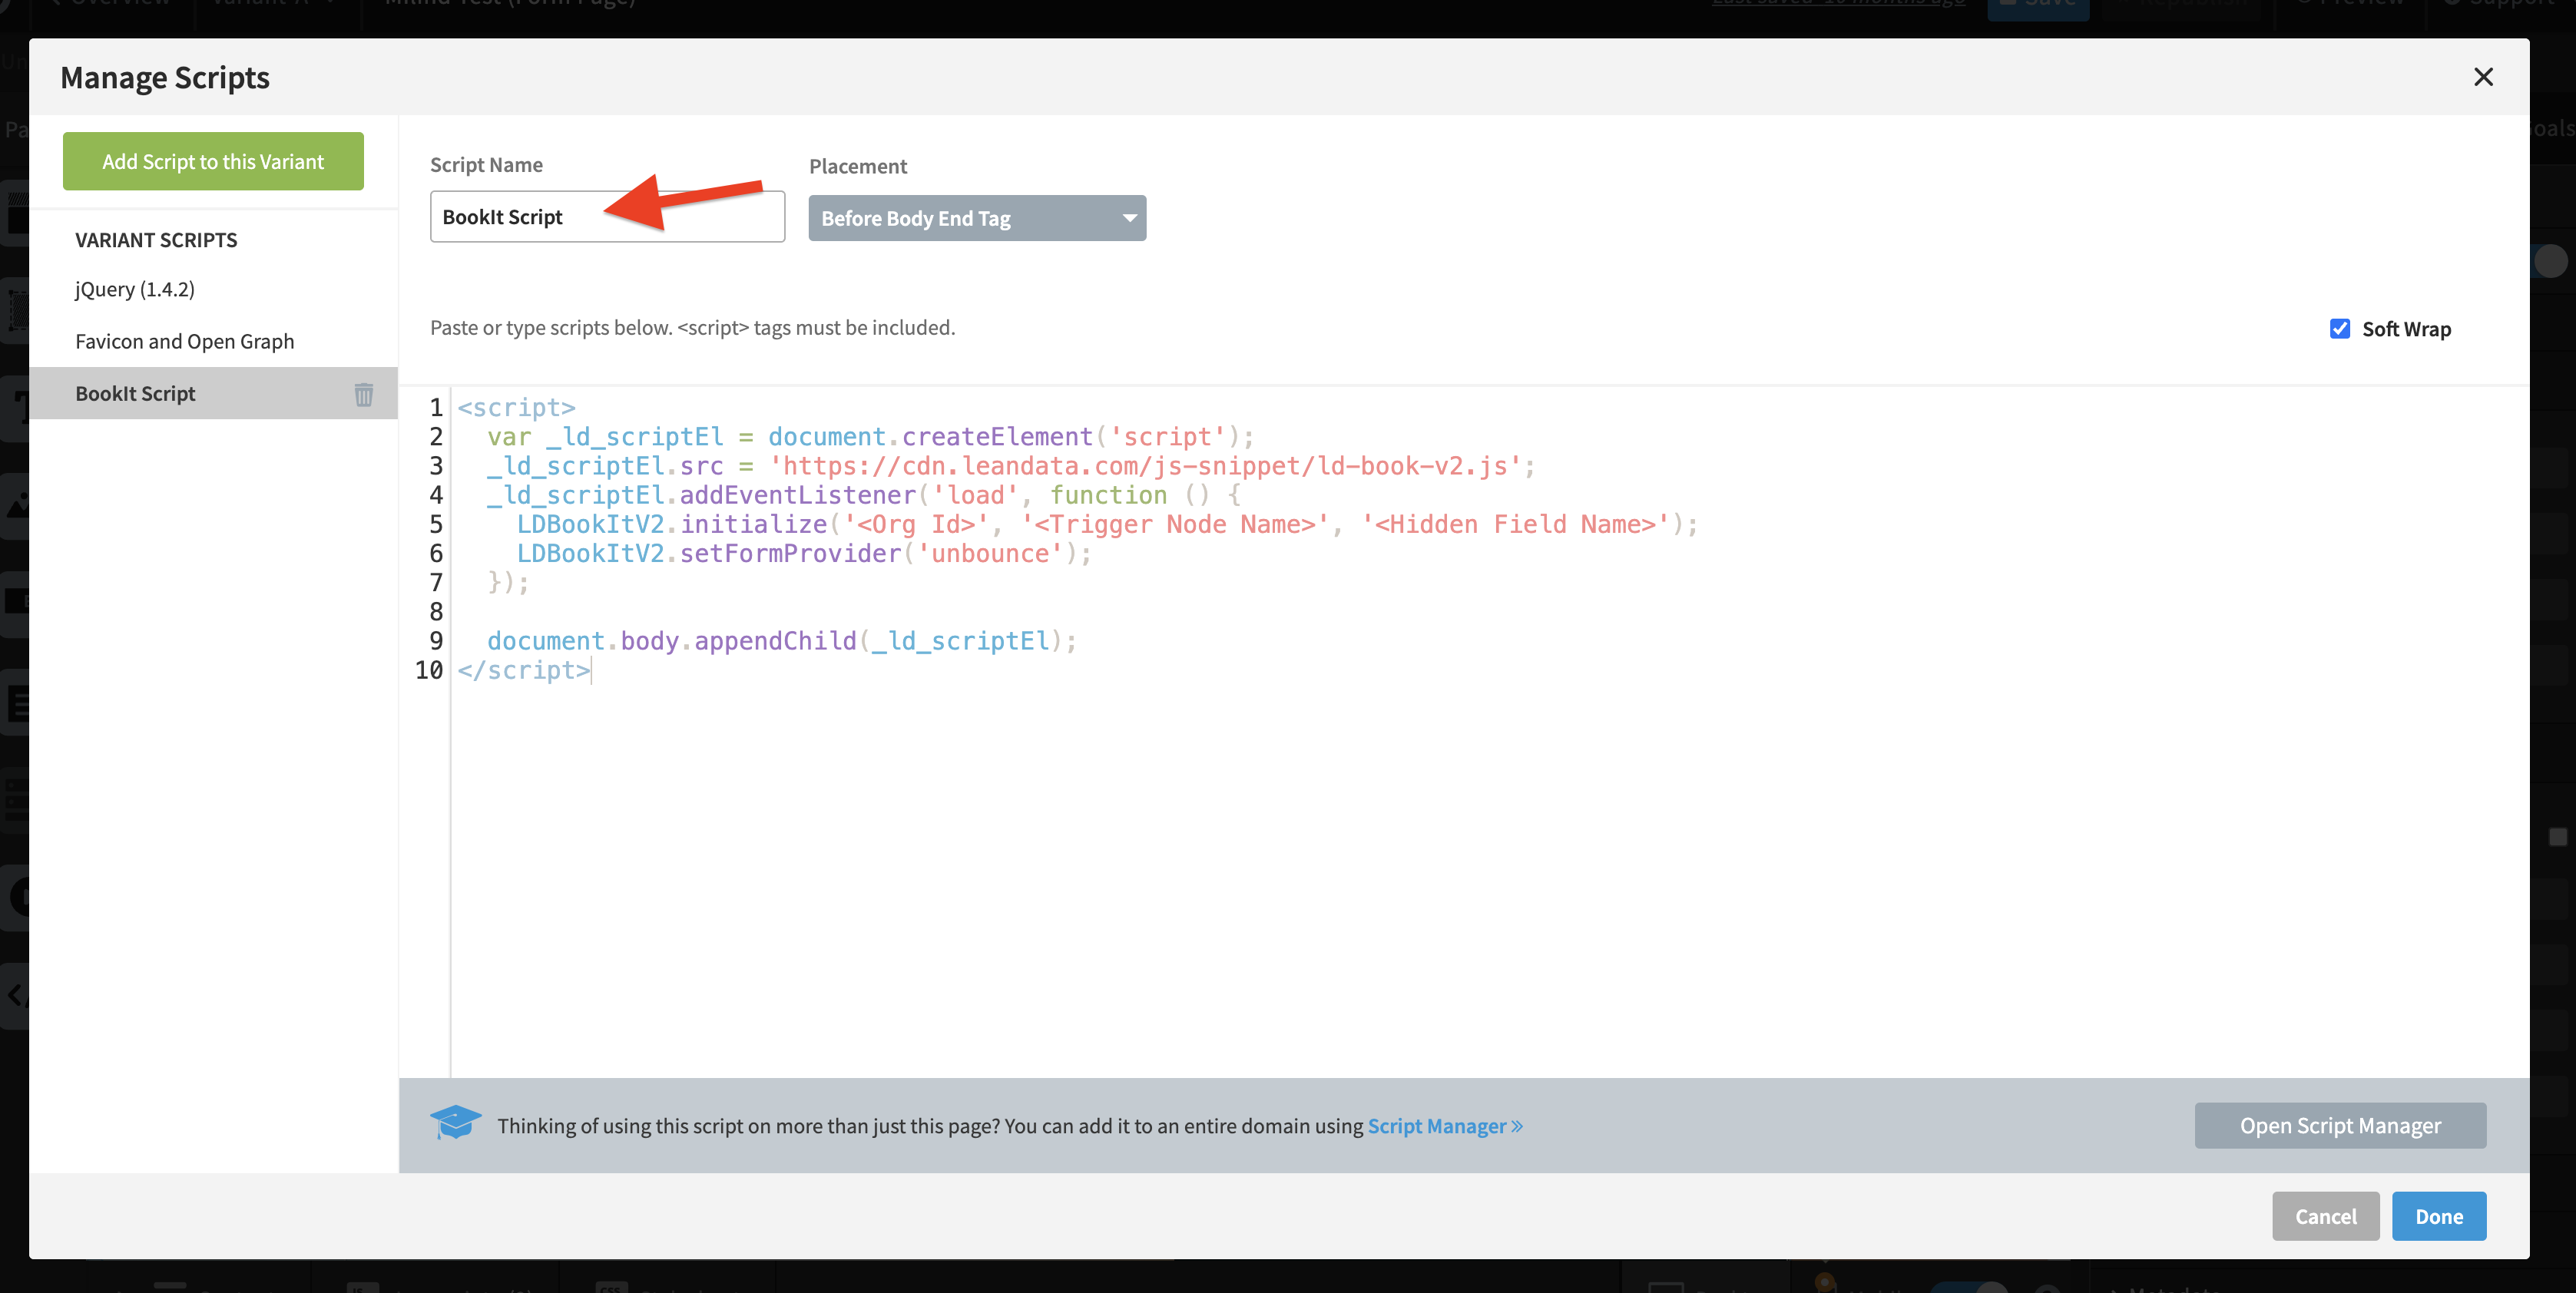Click Add Script to this Variant
This screenshot has width=2576, height=1293.
coord(212,160)
